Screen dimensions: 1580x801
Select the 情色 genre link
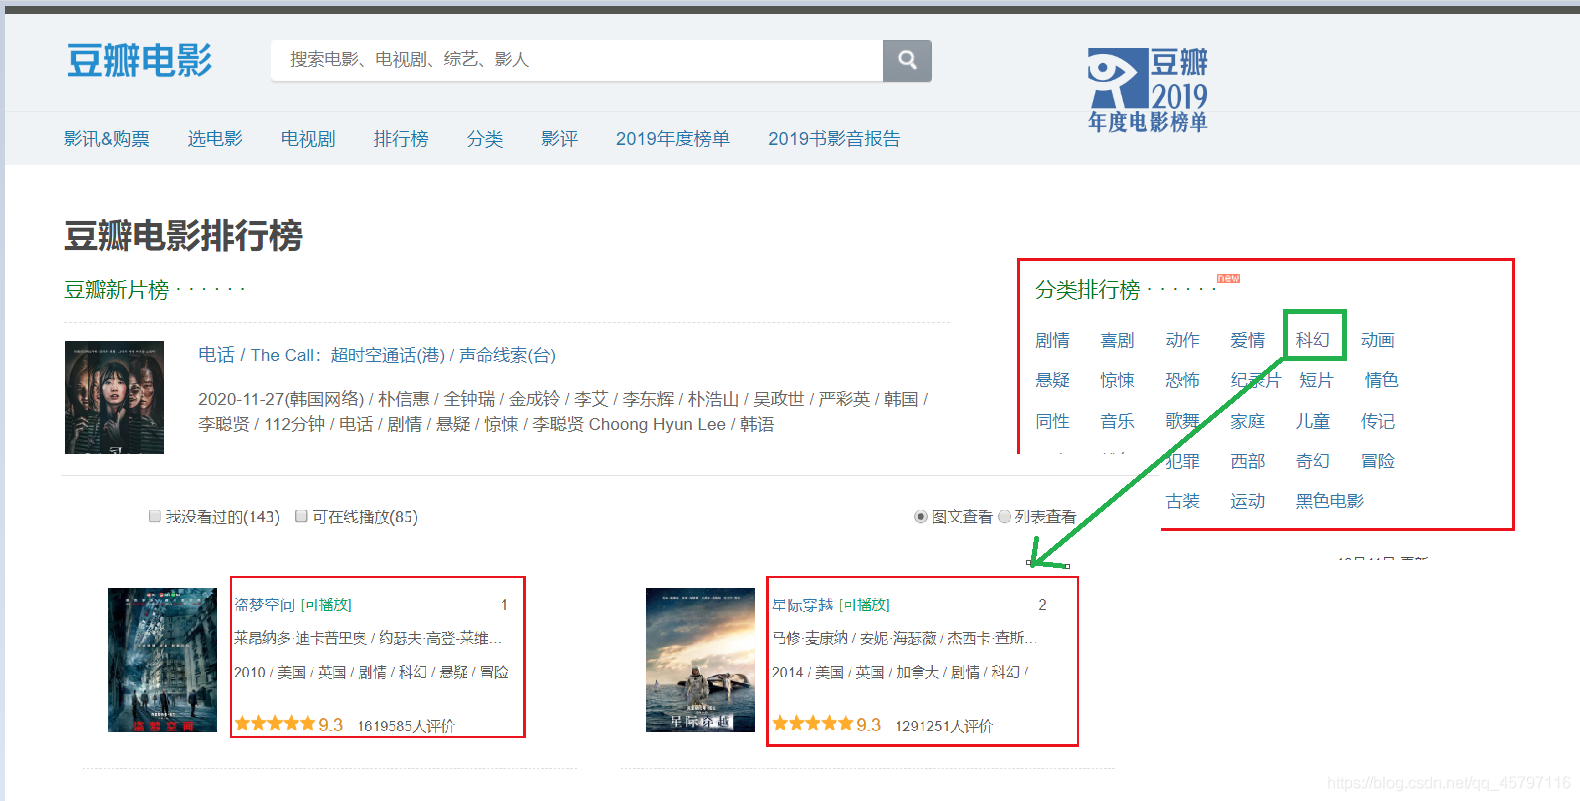(x=1381, y=380)
